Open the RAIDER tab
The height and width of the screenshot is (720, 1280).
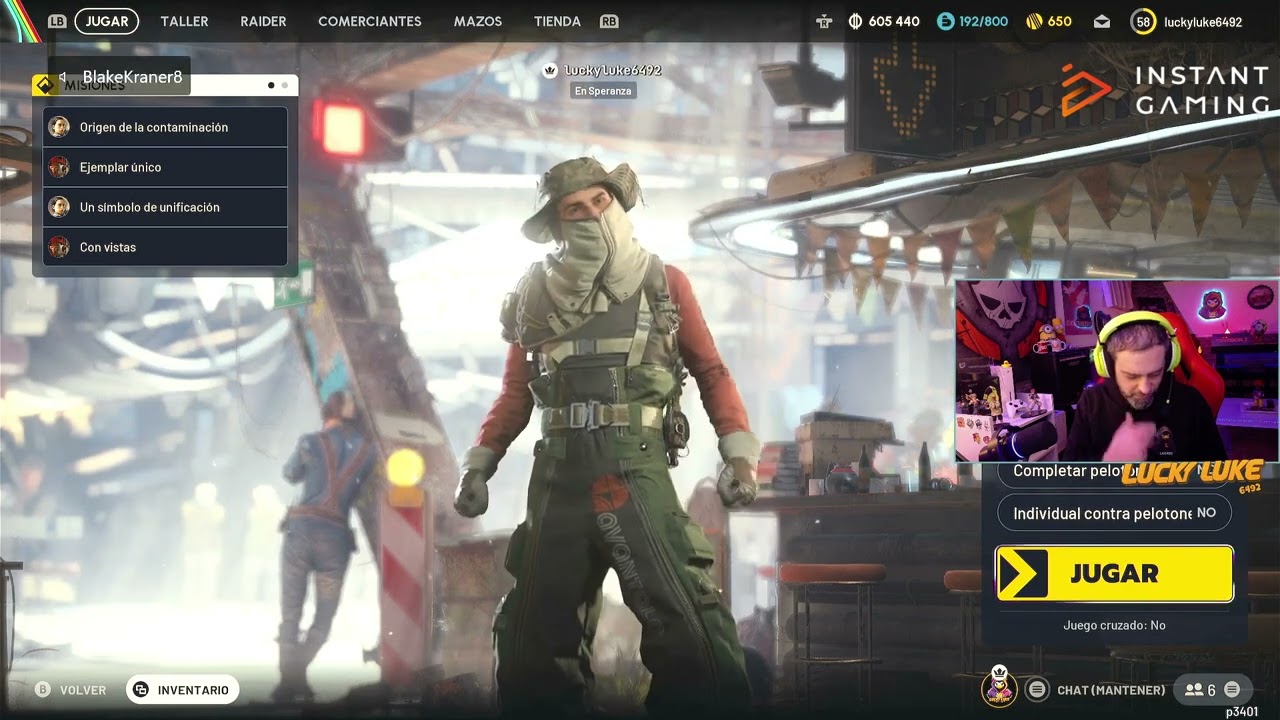pyautogui.click(x=263, y=21)
